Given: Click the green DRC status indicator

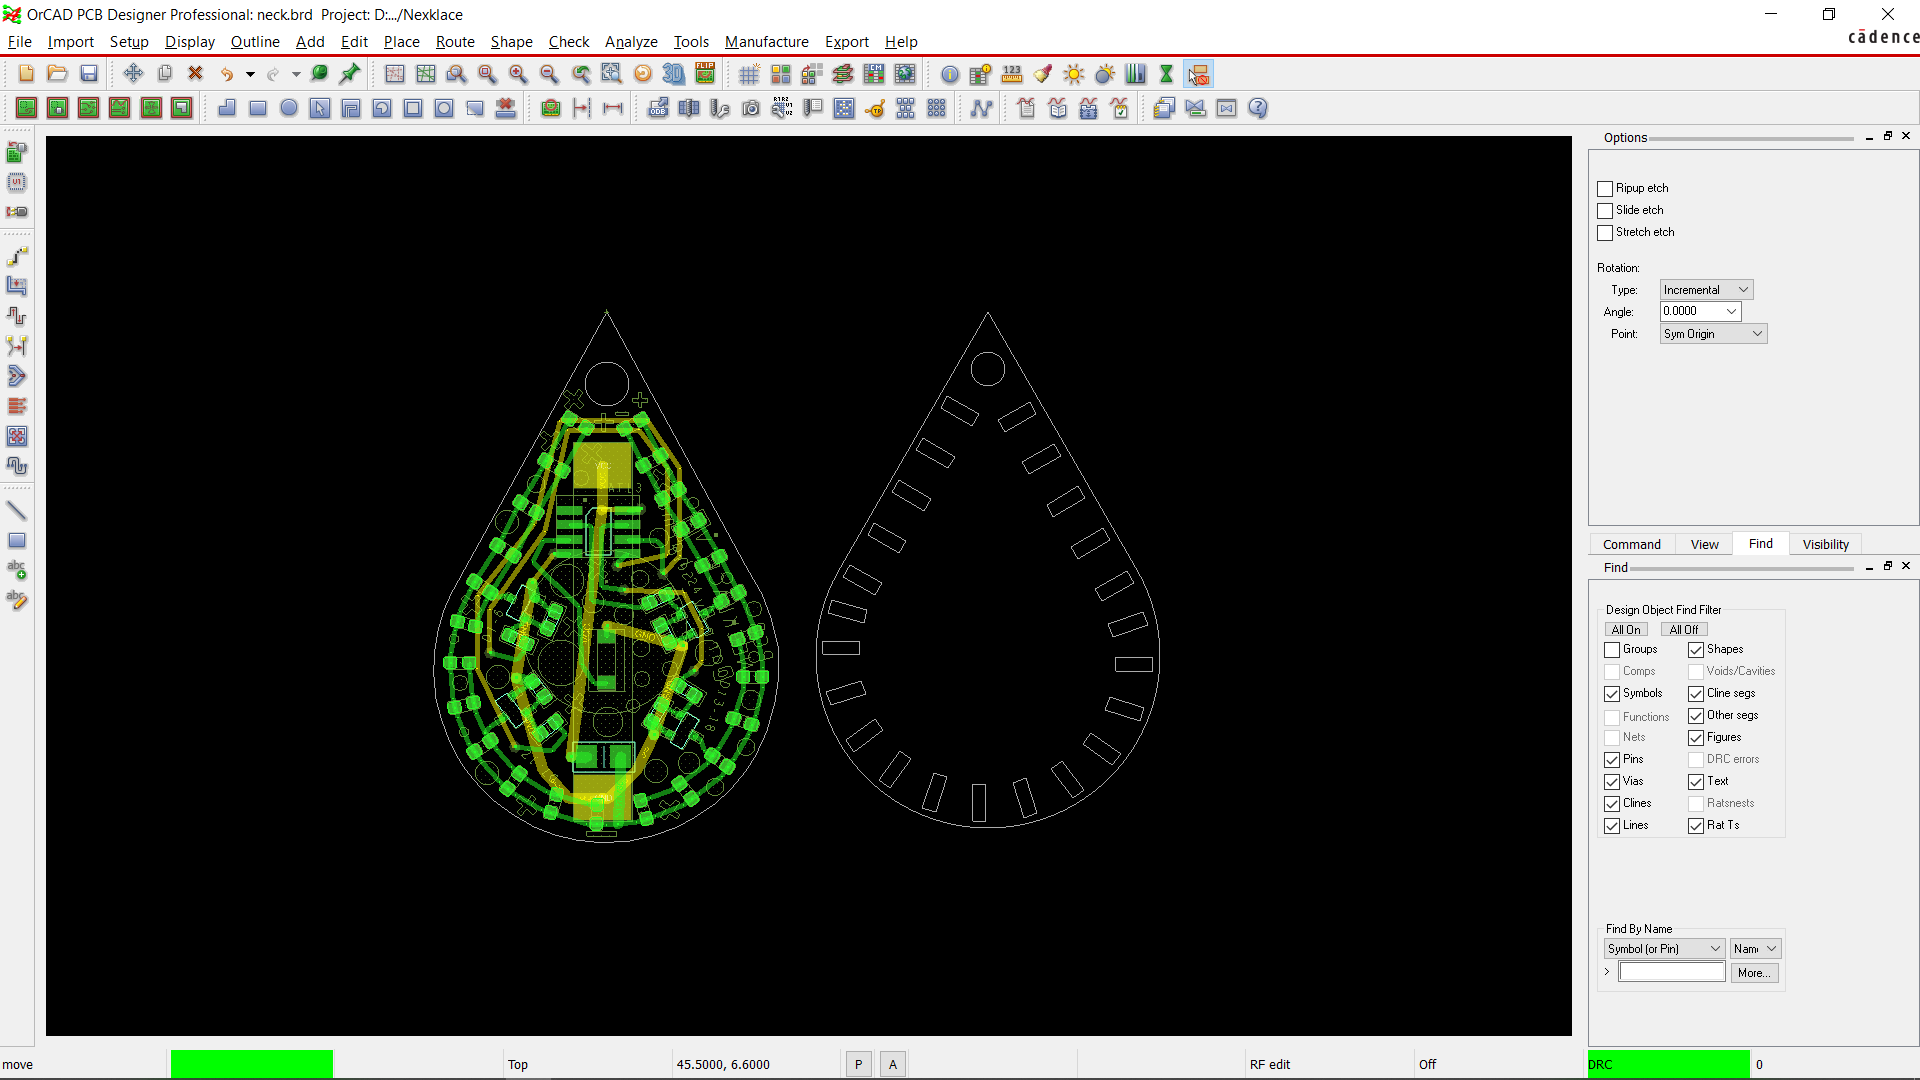Looking at the screenshot, I should [1669, 1065].
